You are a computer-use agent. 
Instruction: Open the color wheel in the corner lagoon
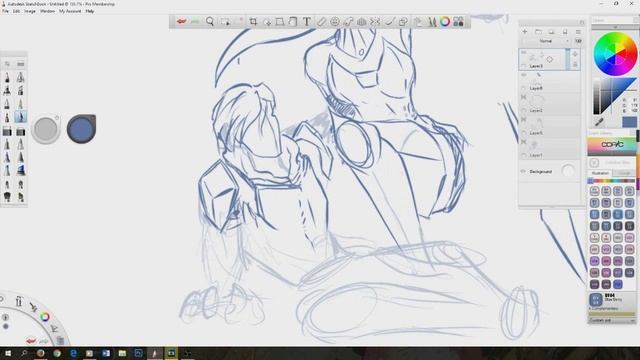click(45, 317)
